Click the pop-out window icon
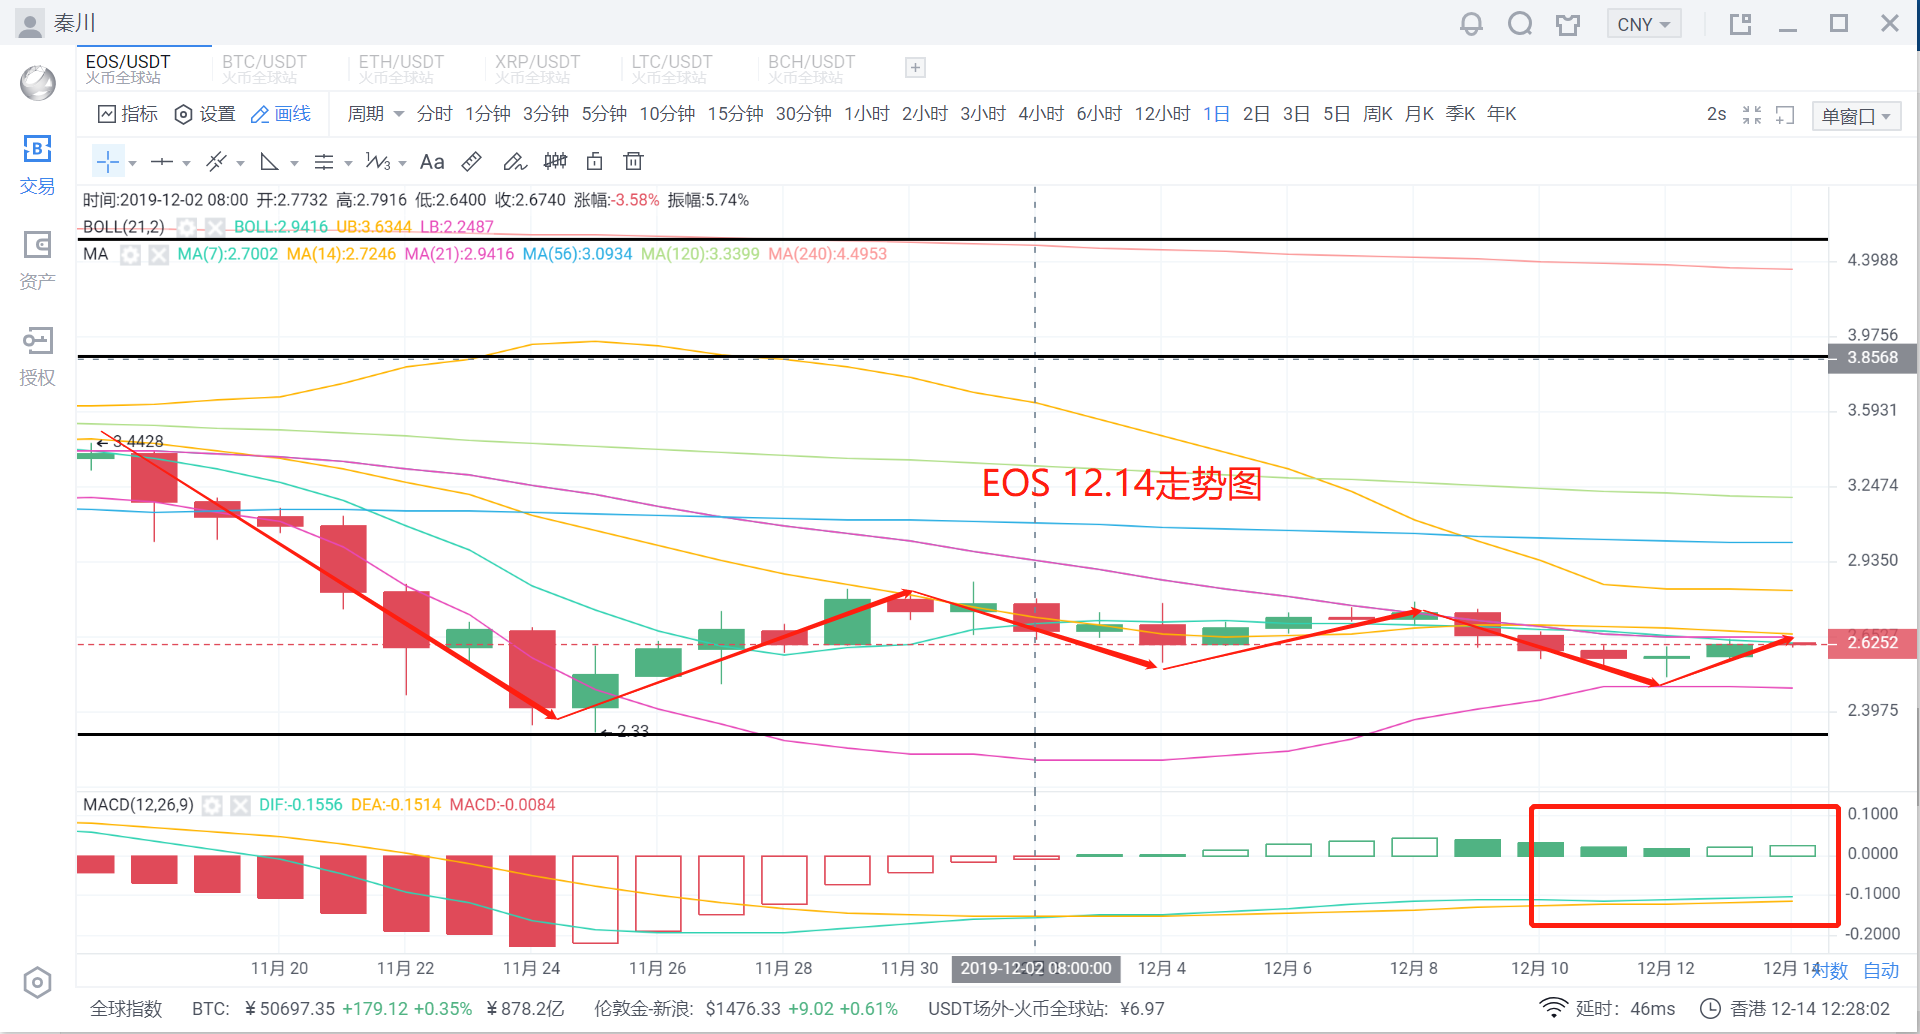This screenshot has height=1034, width=1920. (1741, 24)
